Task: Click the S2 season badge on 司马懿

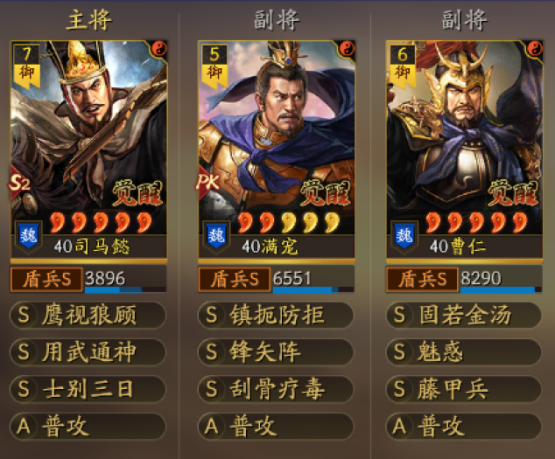Action: pyautogui.click(x=20, y=183)
